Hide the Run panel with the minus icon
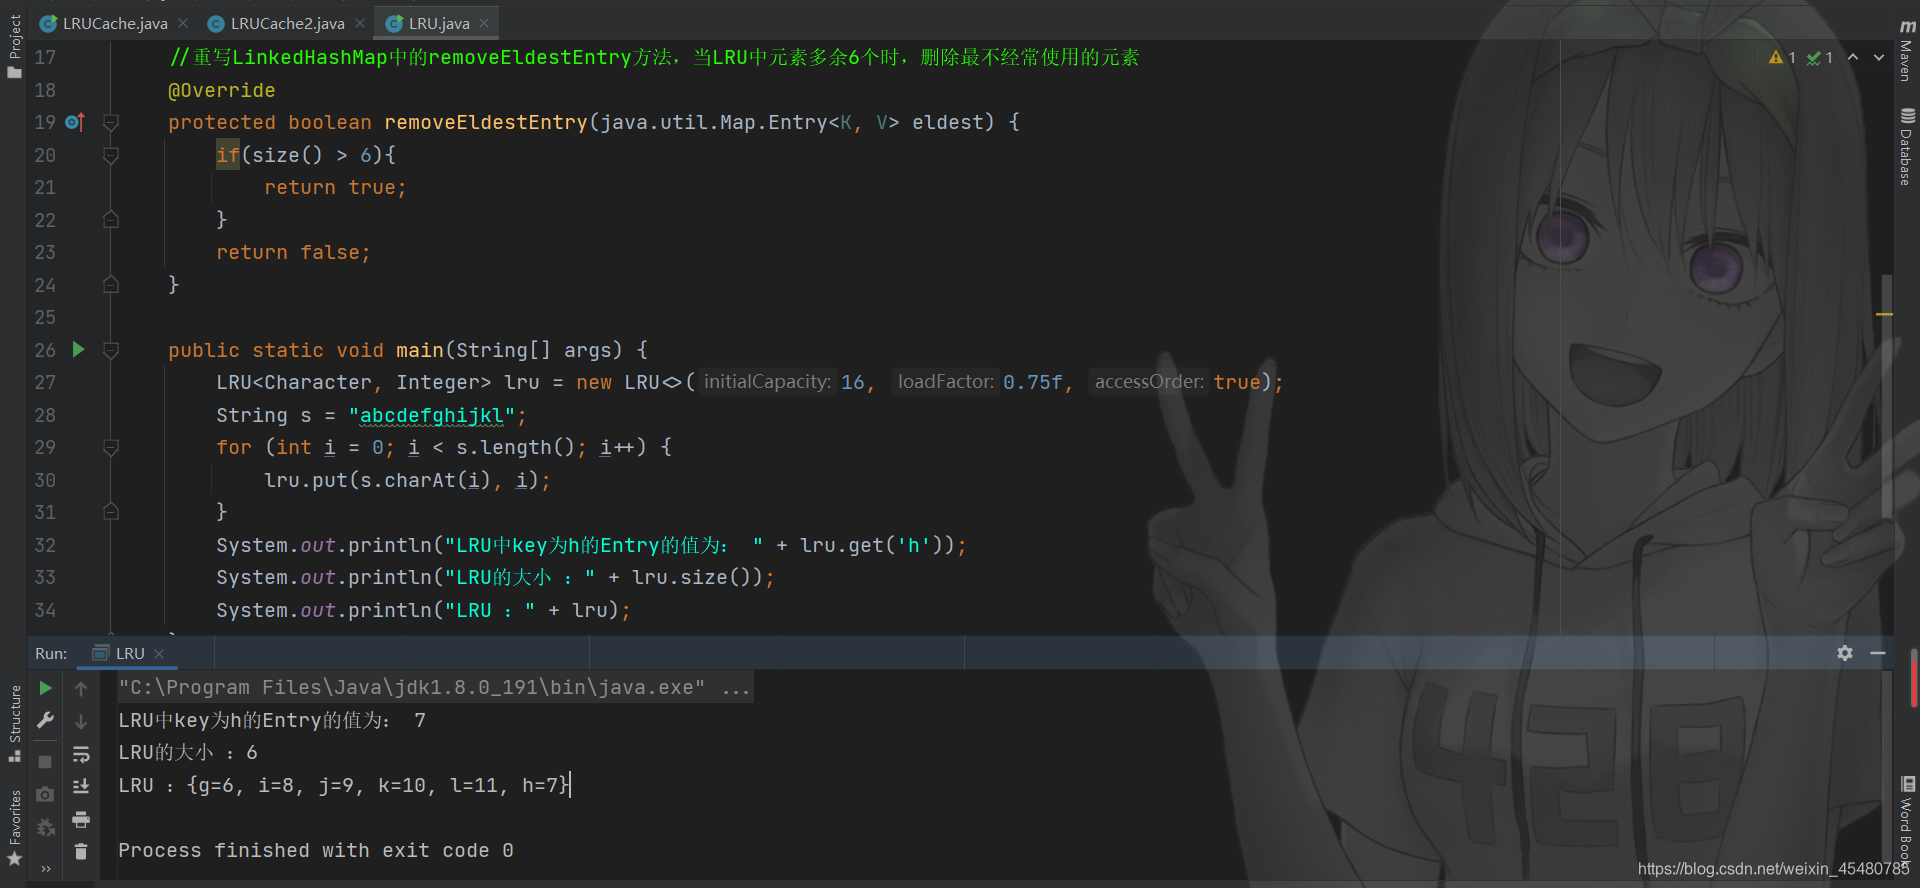The height and width of the screenshot is (888, 1920). click(1878, 653)
